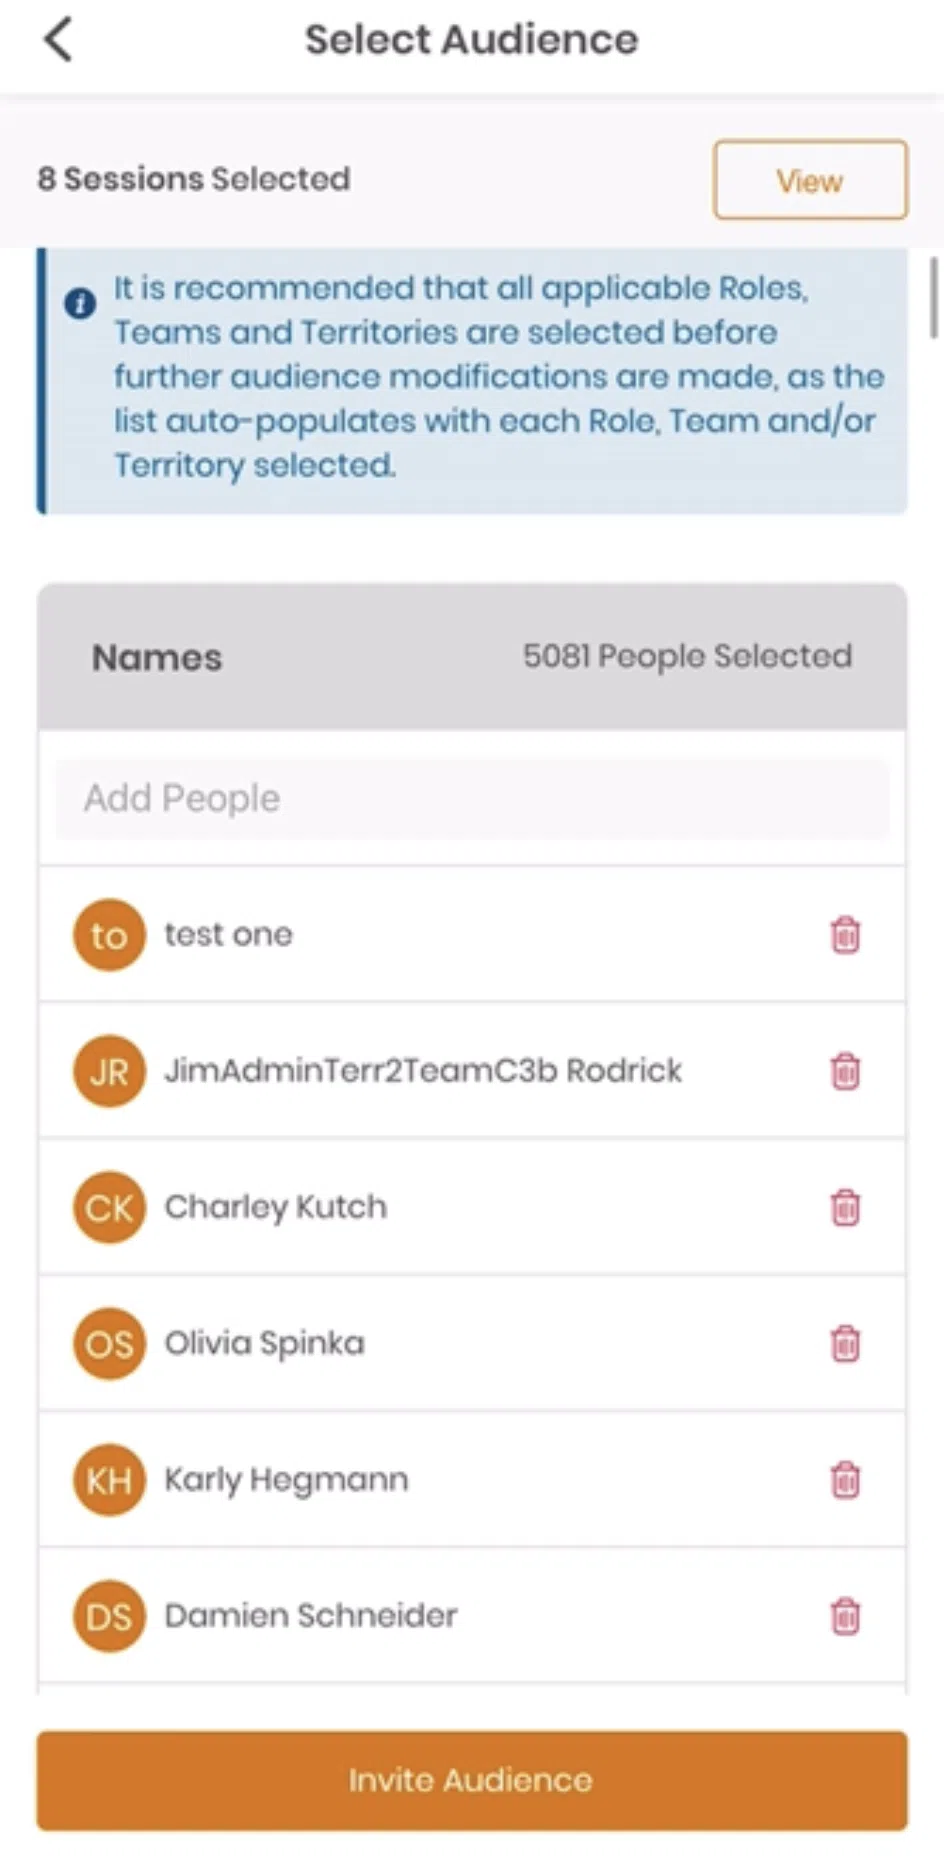Remove Damien Schneider via trash icon
944x1866 pixels.
coord(845,1615)
